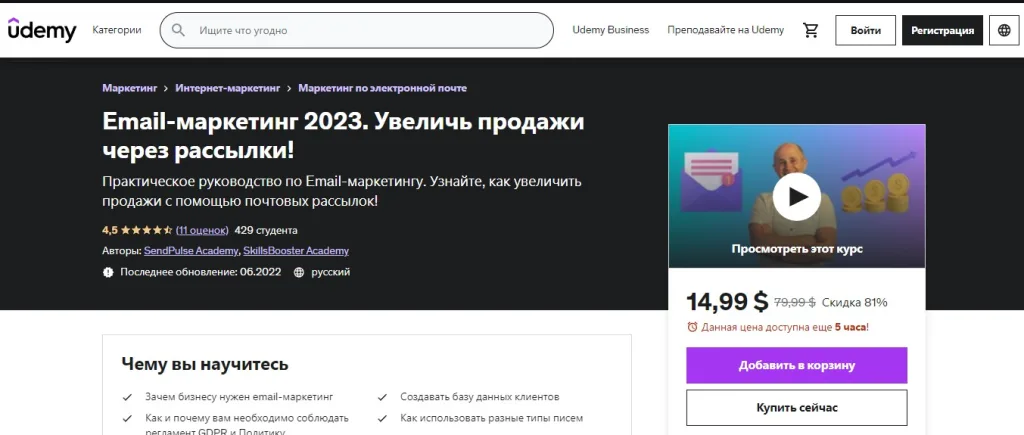The height and width of the screenshot is (435, 1024).
Task: Go to Интернет-маркетинг breadcrumb
Action: coord(228,88)
